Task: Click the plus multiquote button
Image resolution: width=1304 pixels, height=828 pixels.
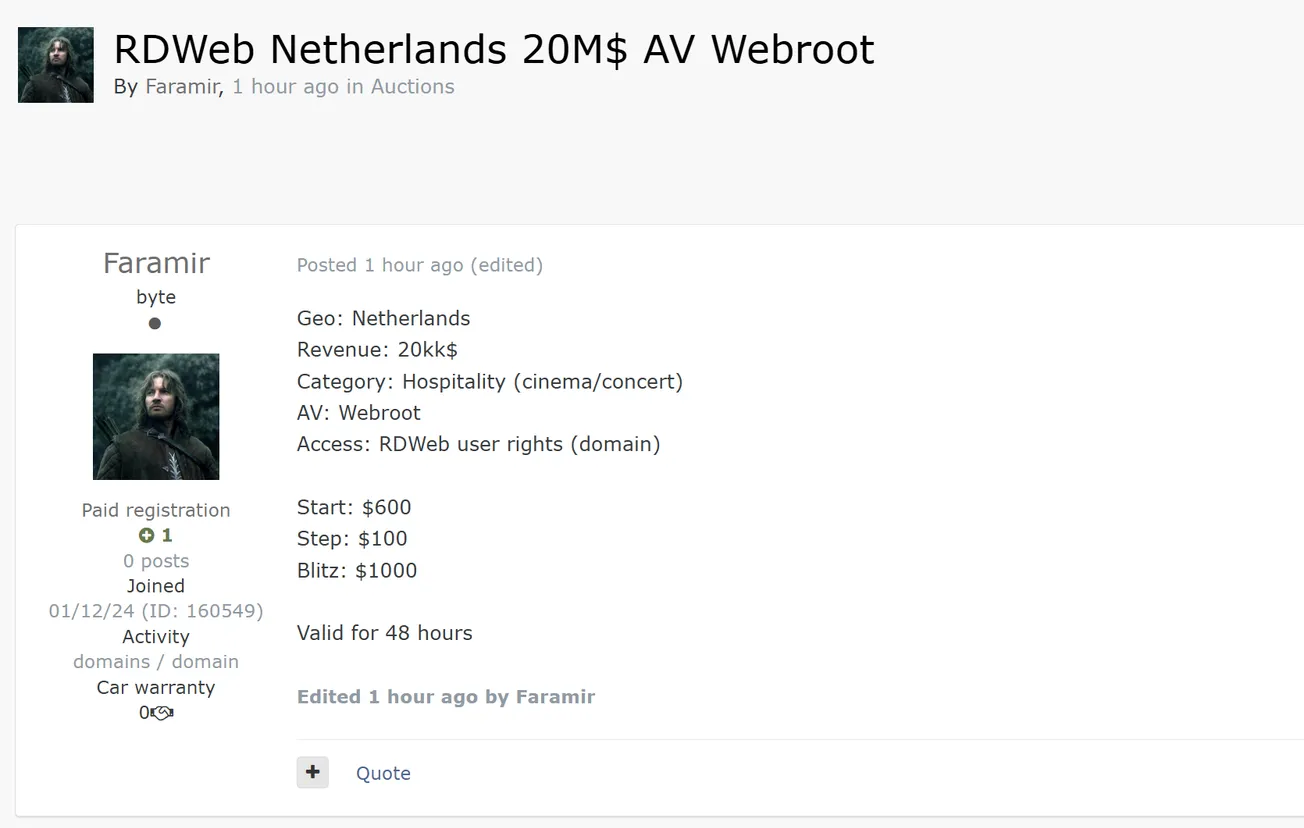Action: click(x=312, y=772)
